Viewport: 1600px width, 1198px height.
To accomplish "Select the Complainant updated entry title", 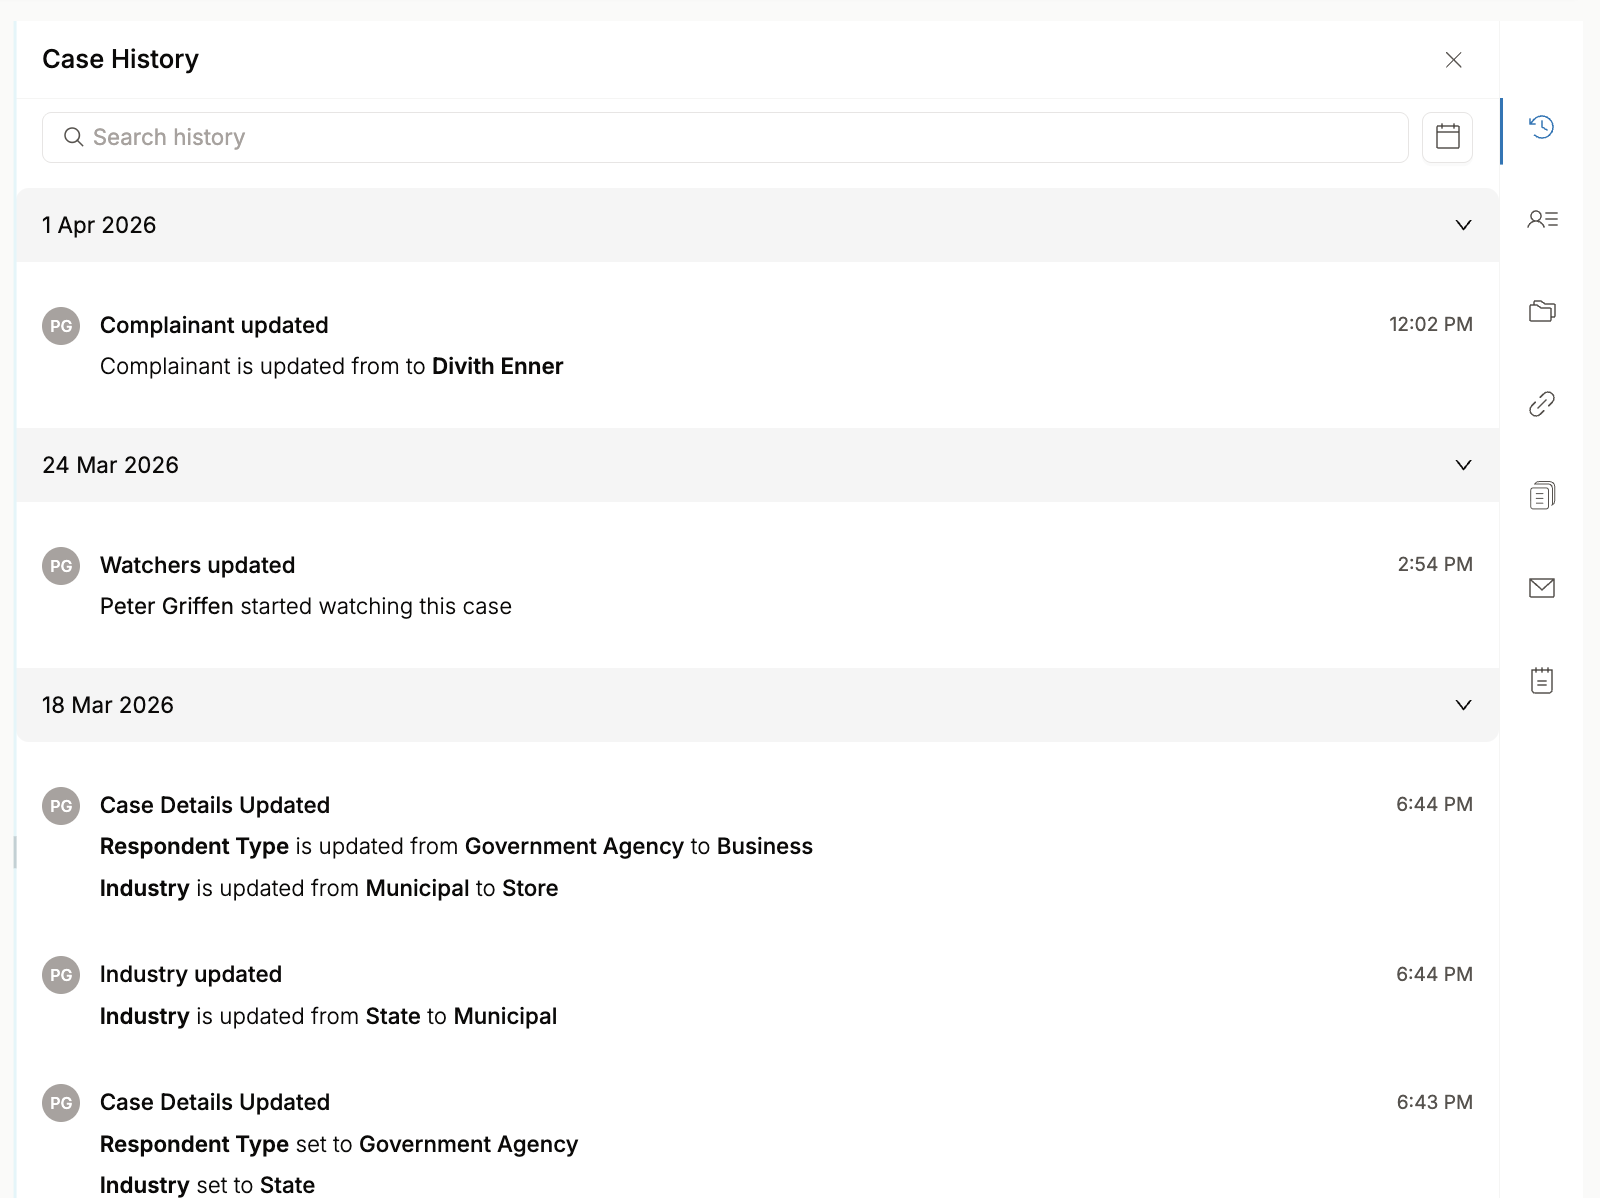I will click(214, 325).
